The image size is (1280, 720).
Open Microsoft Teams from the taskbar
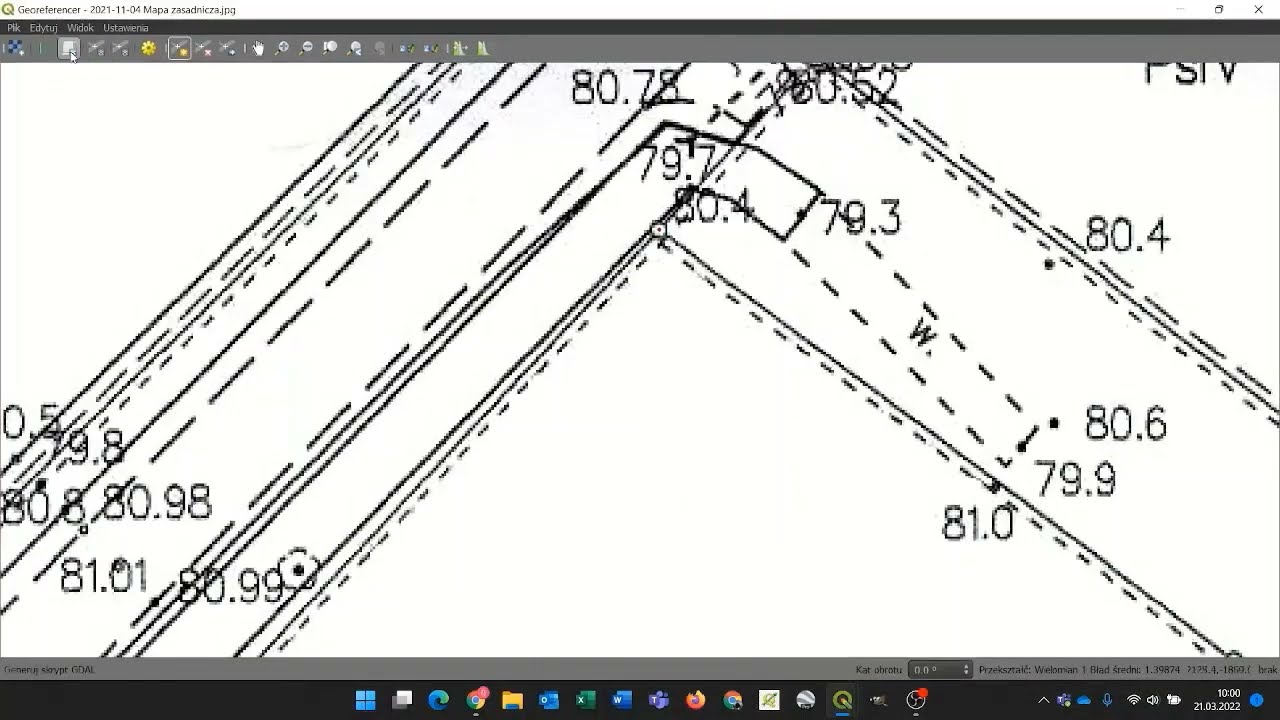[x=659, y=700]
